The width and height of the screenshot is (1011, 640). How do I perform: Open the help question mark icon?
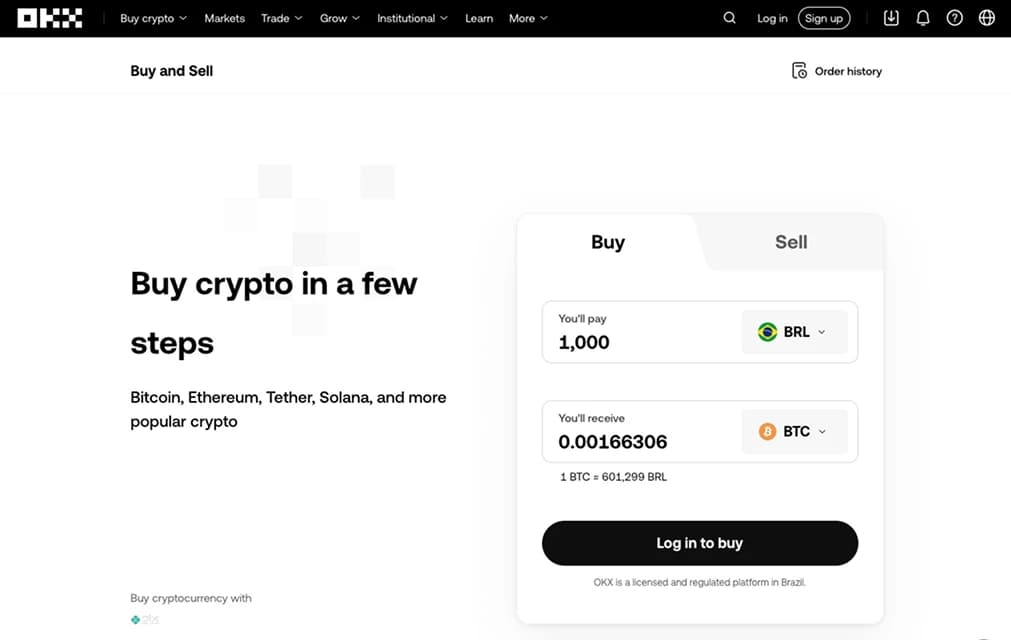tap(954, 18)
